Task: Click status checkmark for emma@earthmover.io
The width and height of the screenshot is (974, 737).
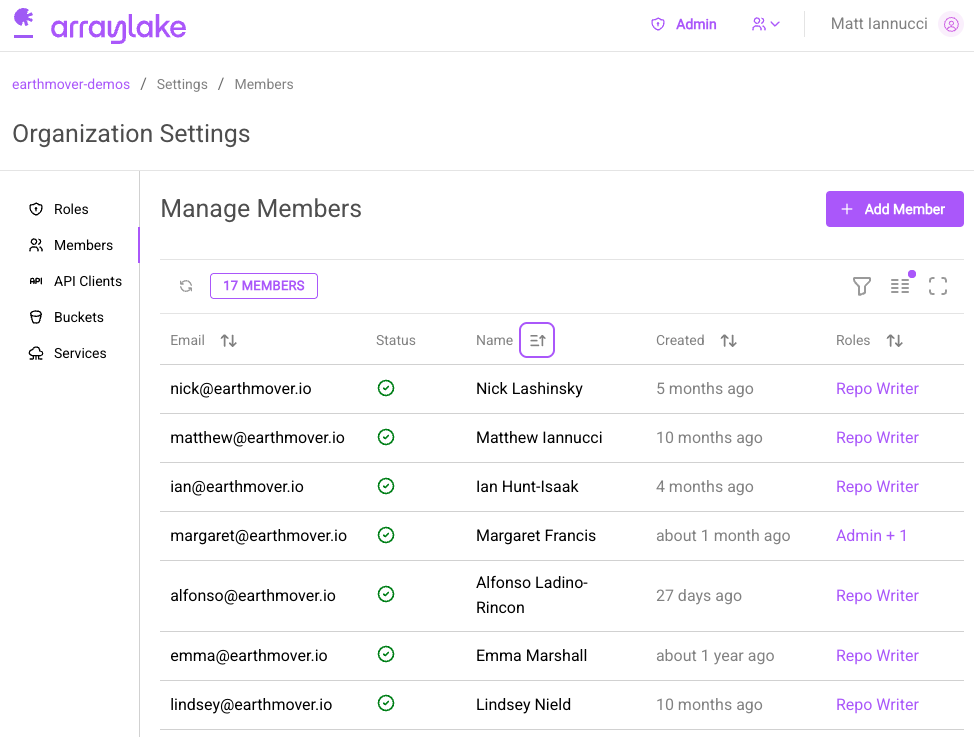Action: pyautogui.click(x=386, y=654)
